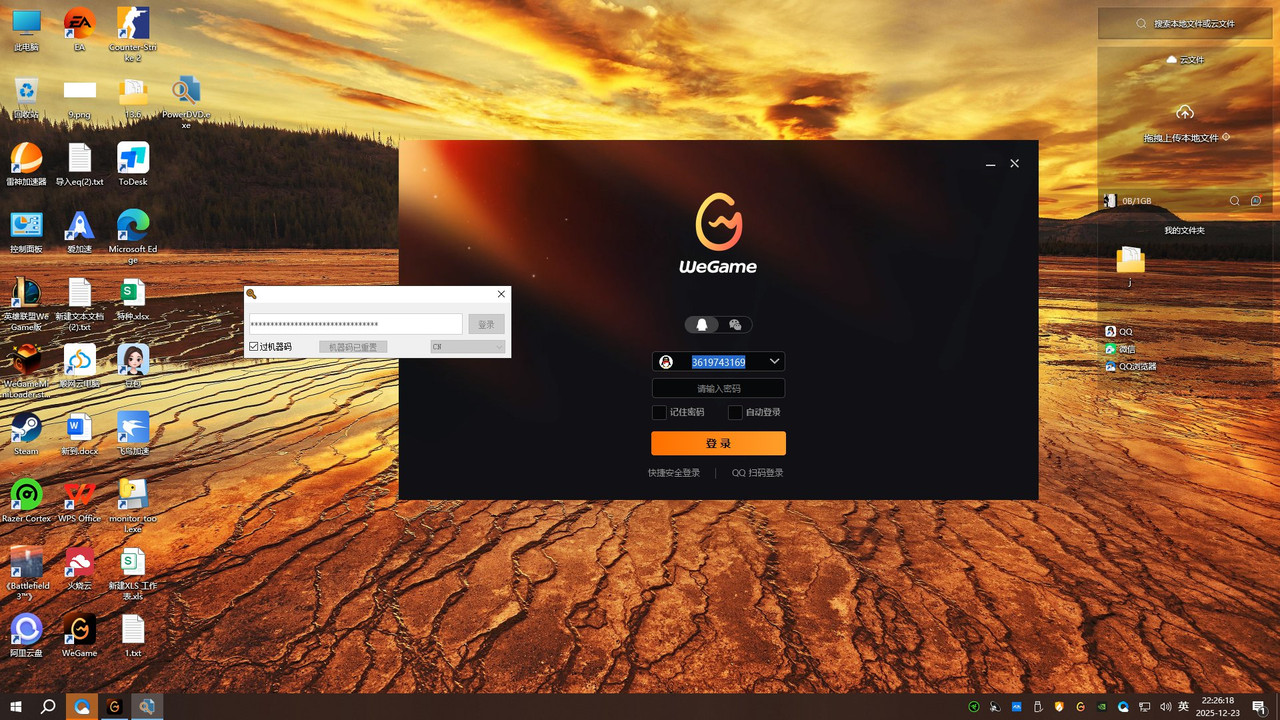This screenshot has height=720, width=1280.
Task: Click the orange 登录 button in WeGame
Action: click(x=718, y=443)
